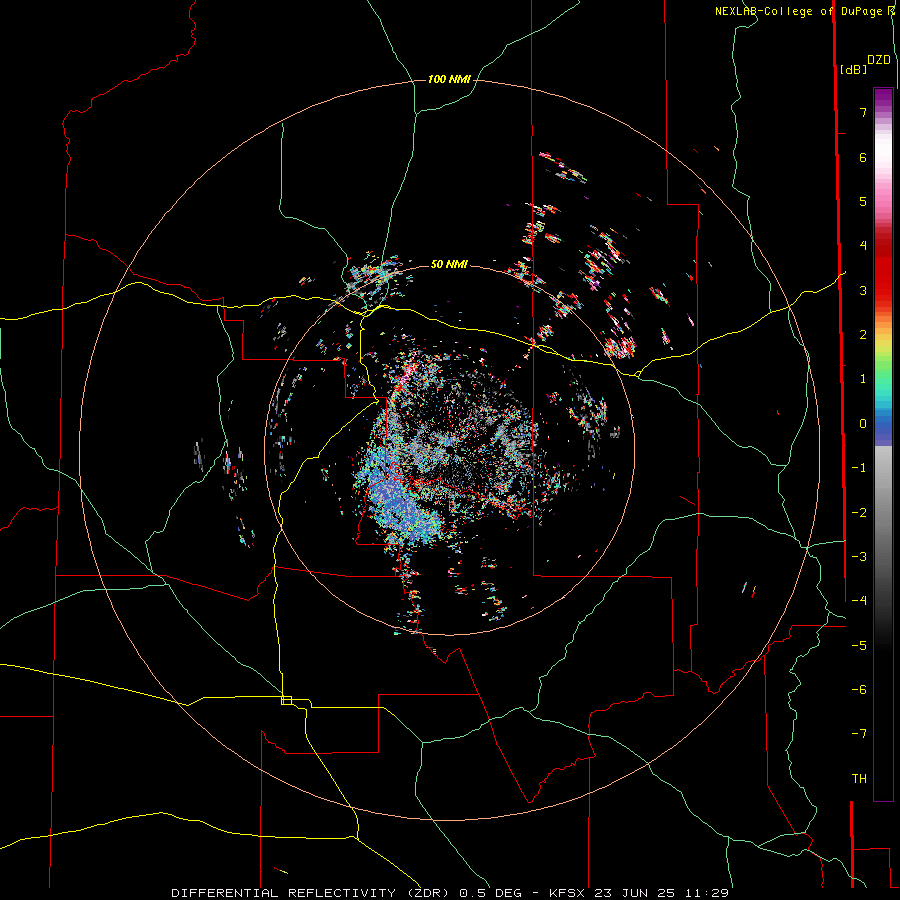Click the DZD product label above the scale
The height and width of the screenshot is (900, 900).
click(x=879, y=60)
